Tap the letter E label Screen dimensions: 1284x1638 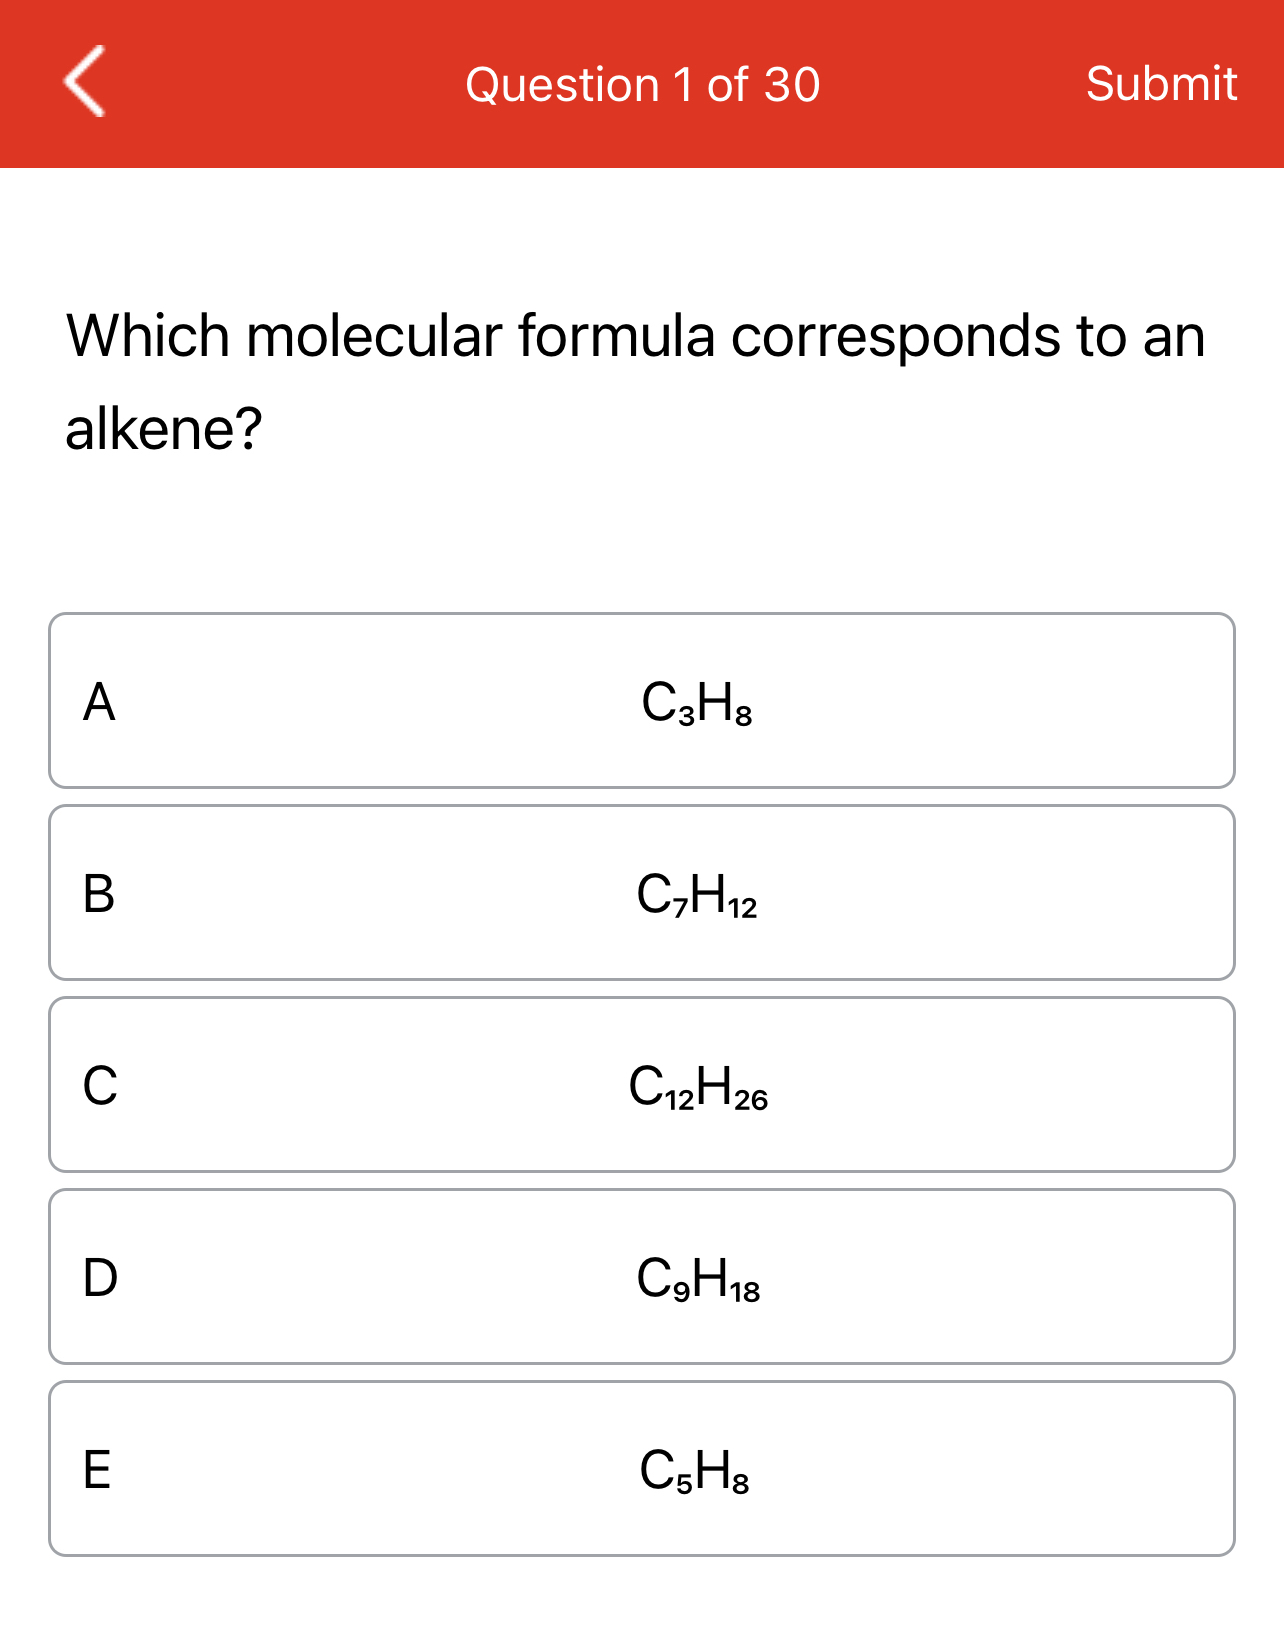99,1473
